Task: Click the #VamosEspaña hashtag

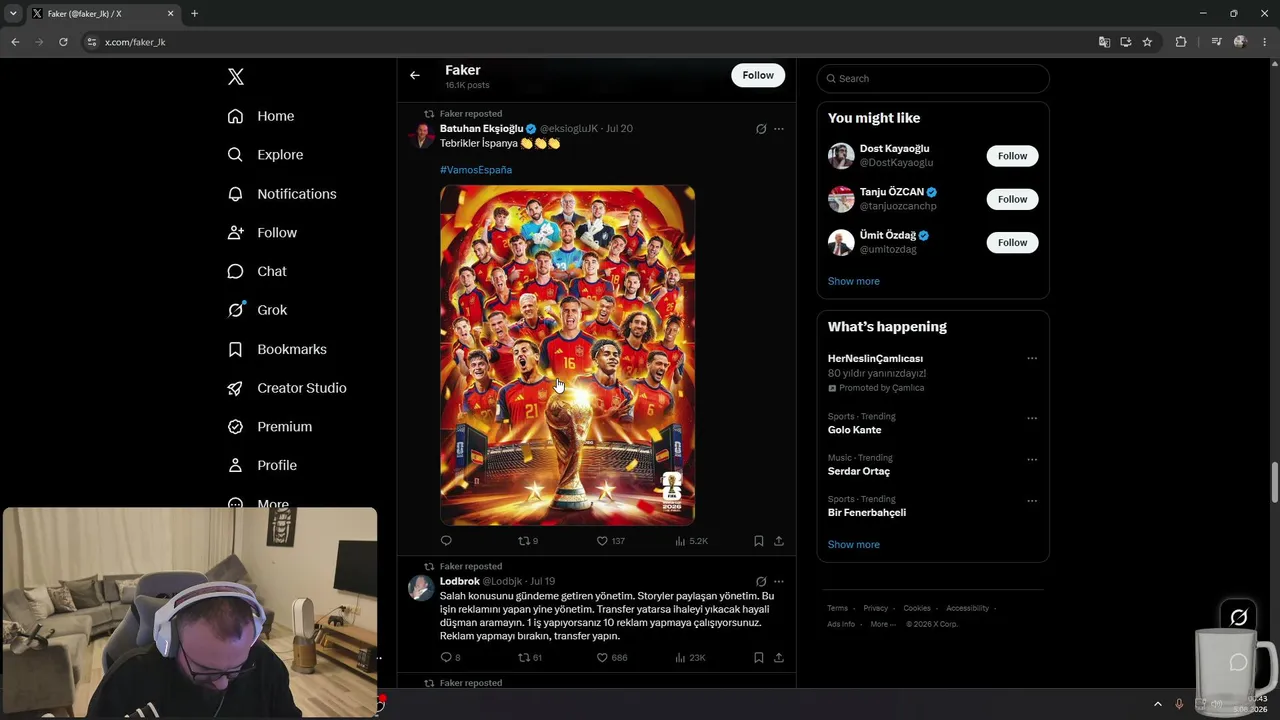Action: [x=476, y=170]
